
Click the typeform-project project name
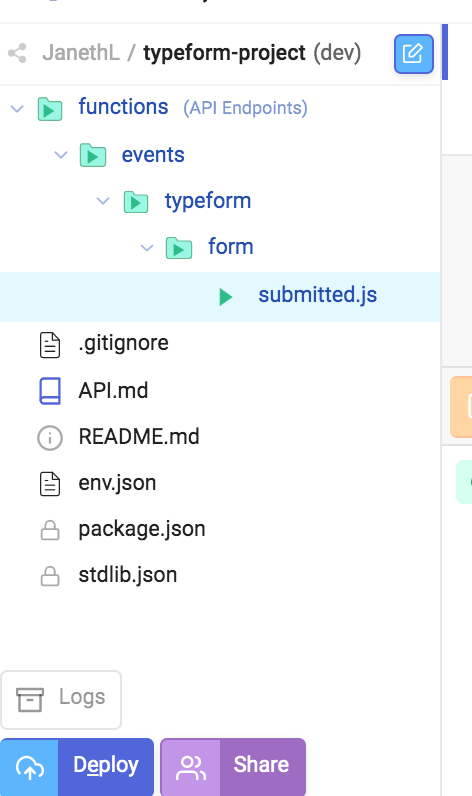point(224,54)
